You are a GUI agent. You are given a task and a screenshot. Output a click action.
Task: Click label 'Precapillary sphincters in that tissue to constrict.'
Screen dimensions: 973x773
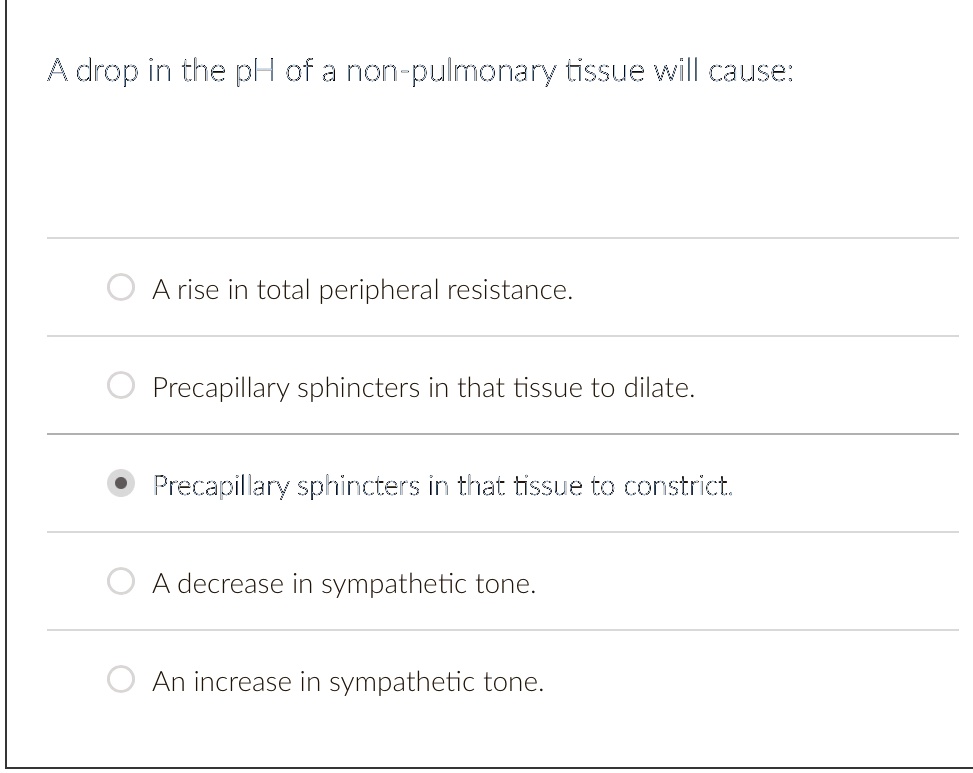(x=442, y=486)
